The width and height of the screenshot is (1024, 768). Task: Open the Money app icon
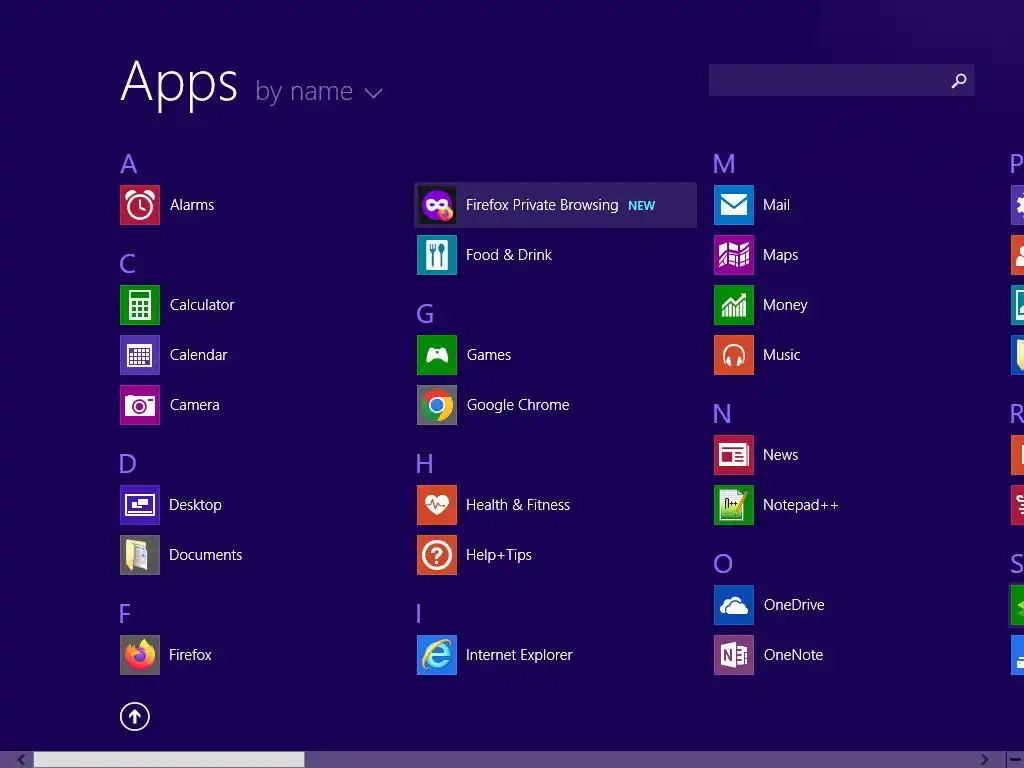click(734, 305)
